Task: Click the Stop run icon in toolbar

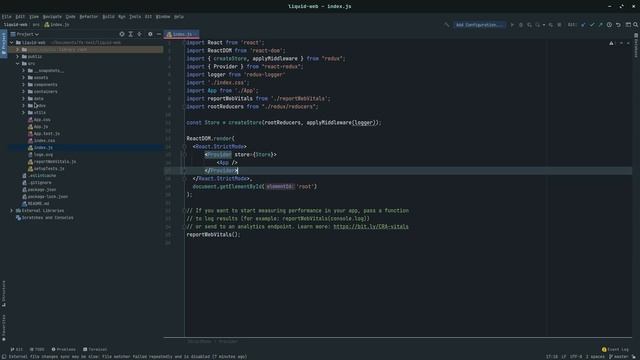Action: (560, 25)
